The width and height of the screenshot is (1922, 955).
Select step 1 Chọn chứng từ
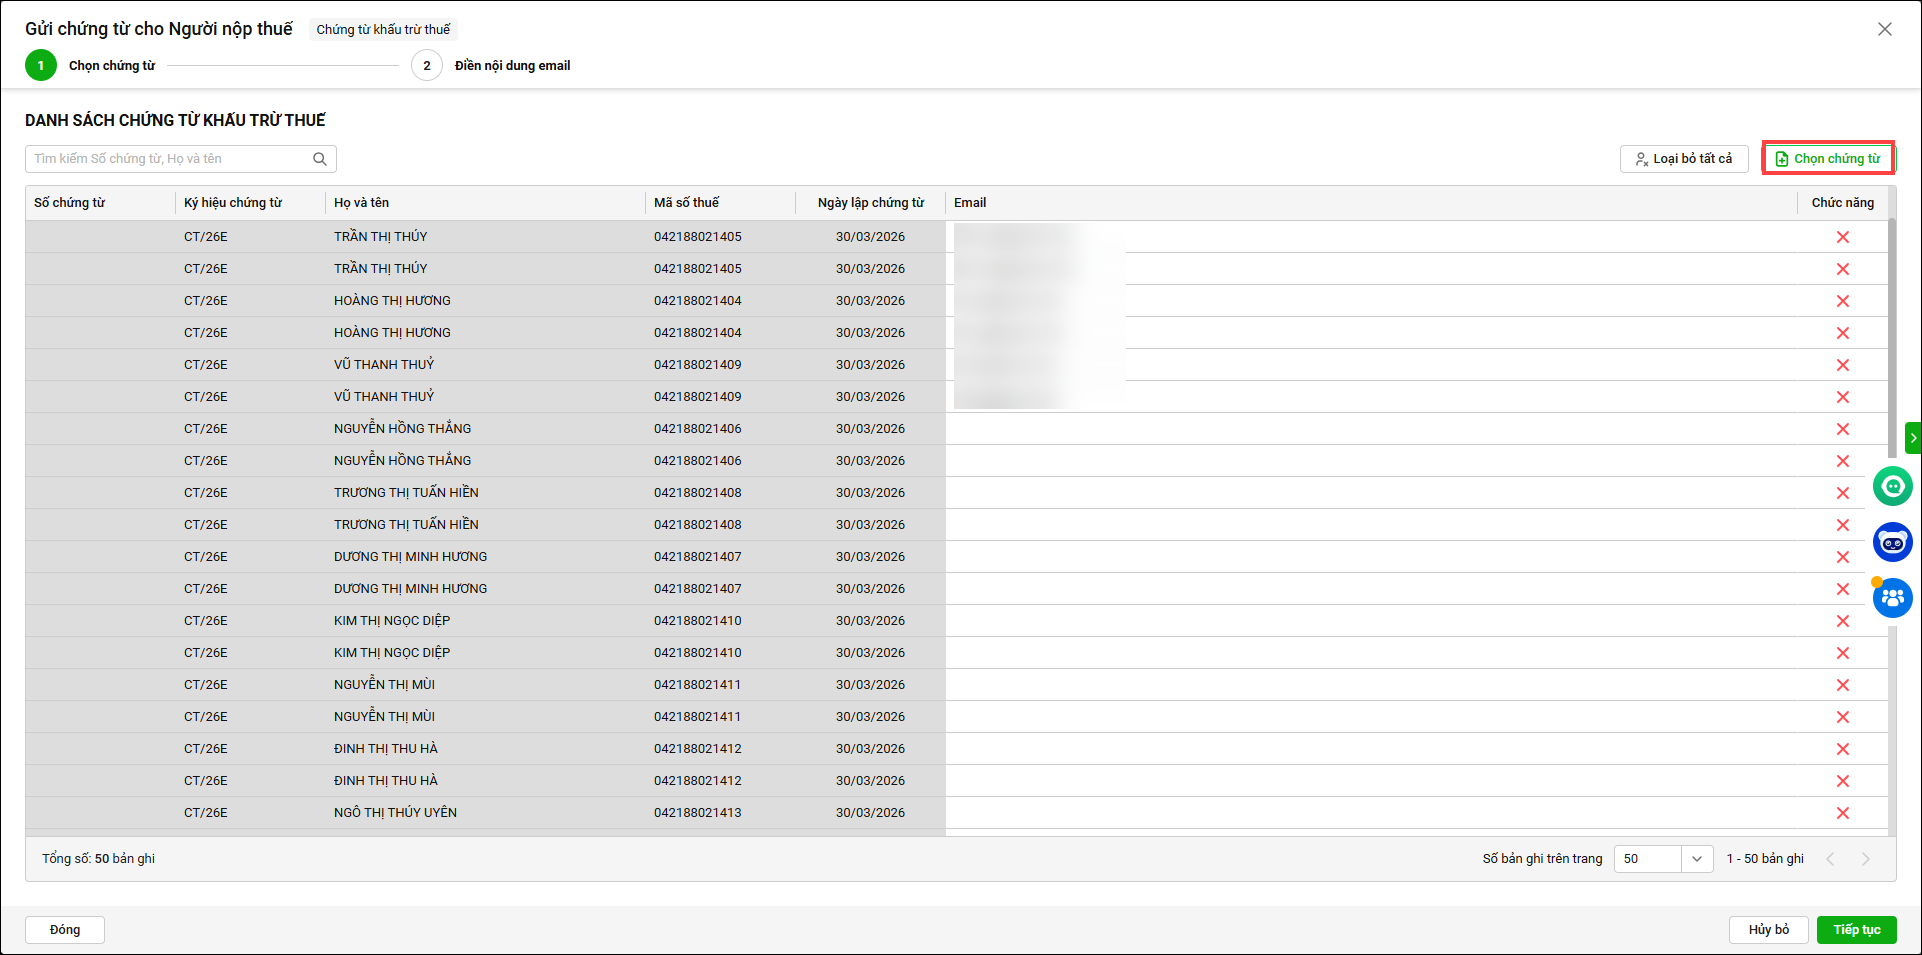41,66
